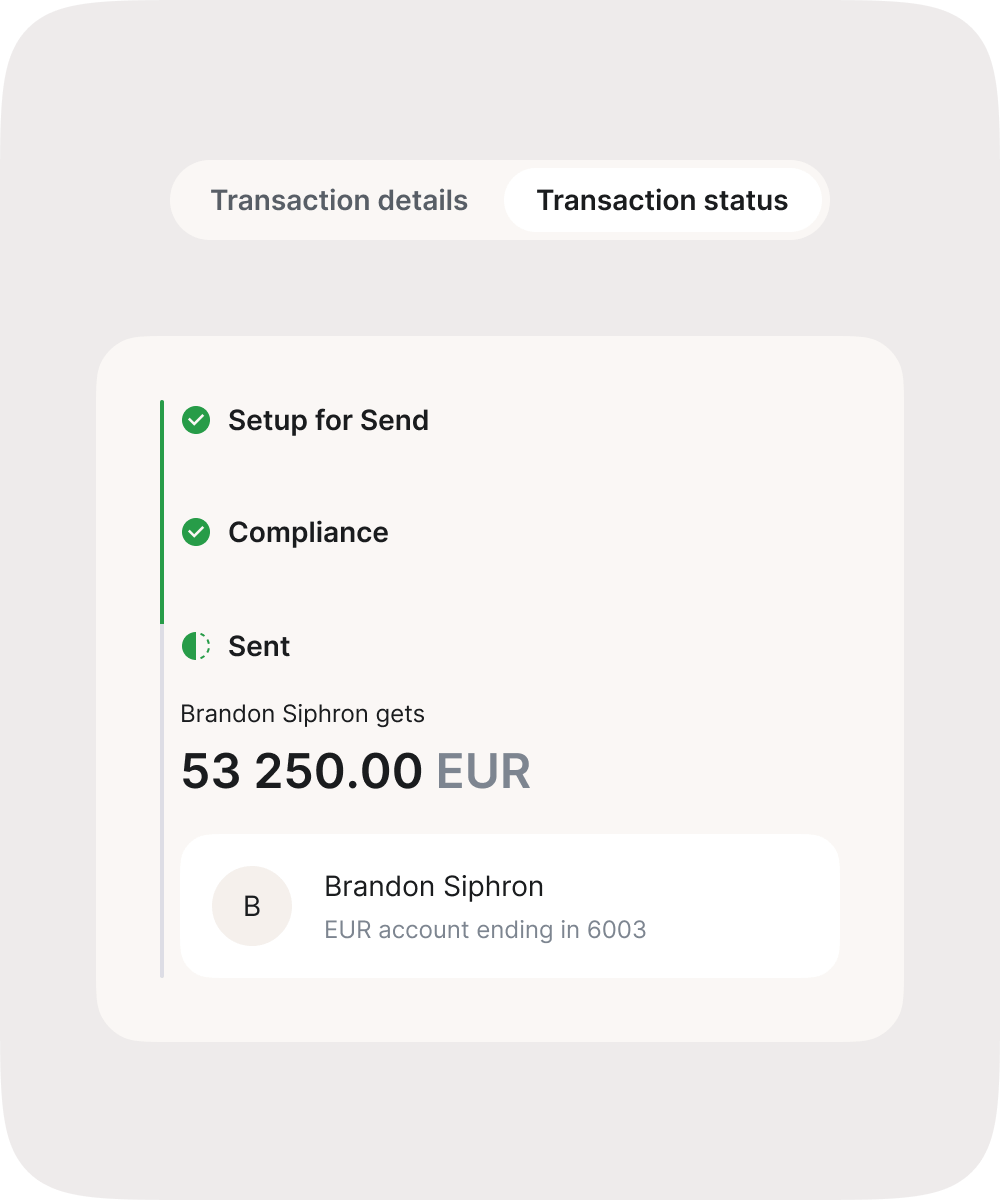Image resolution: width=1000 pixels, height=1200 pixels.
Task: Click the green completed section of progress line
Action: [162, 510]
